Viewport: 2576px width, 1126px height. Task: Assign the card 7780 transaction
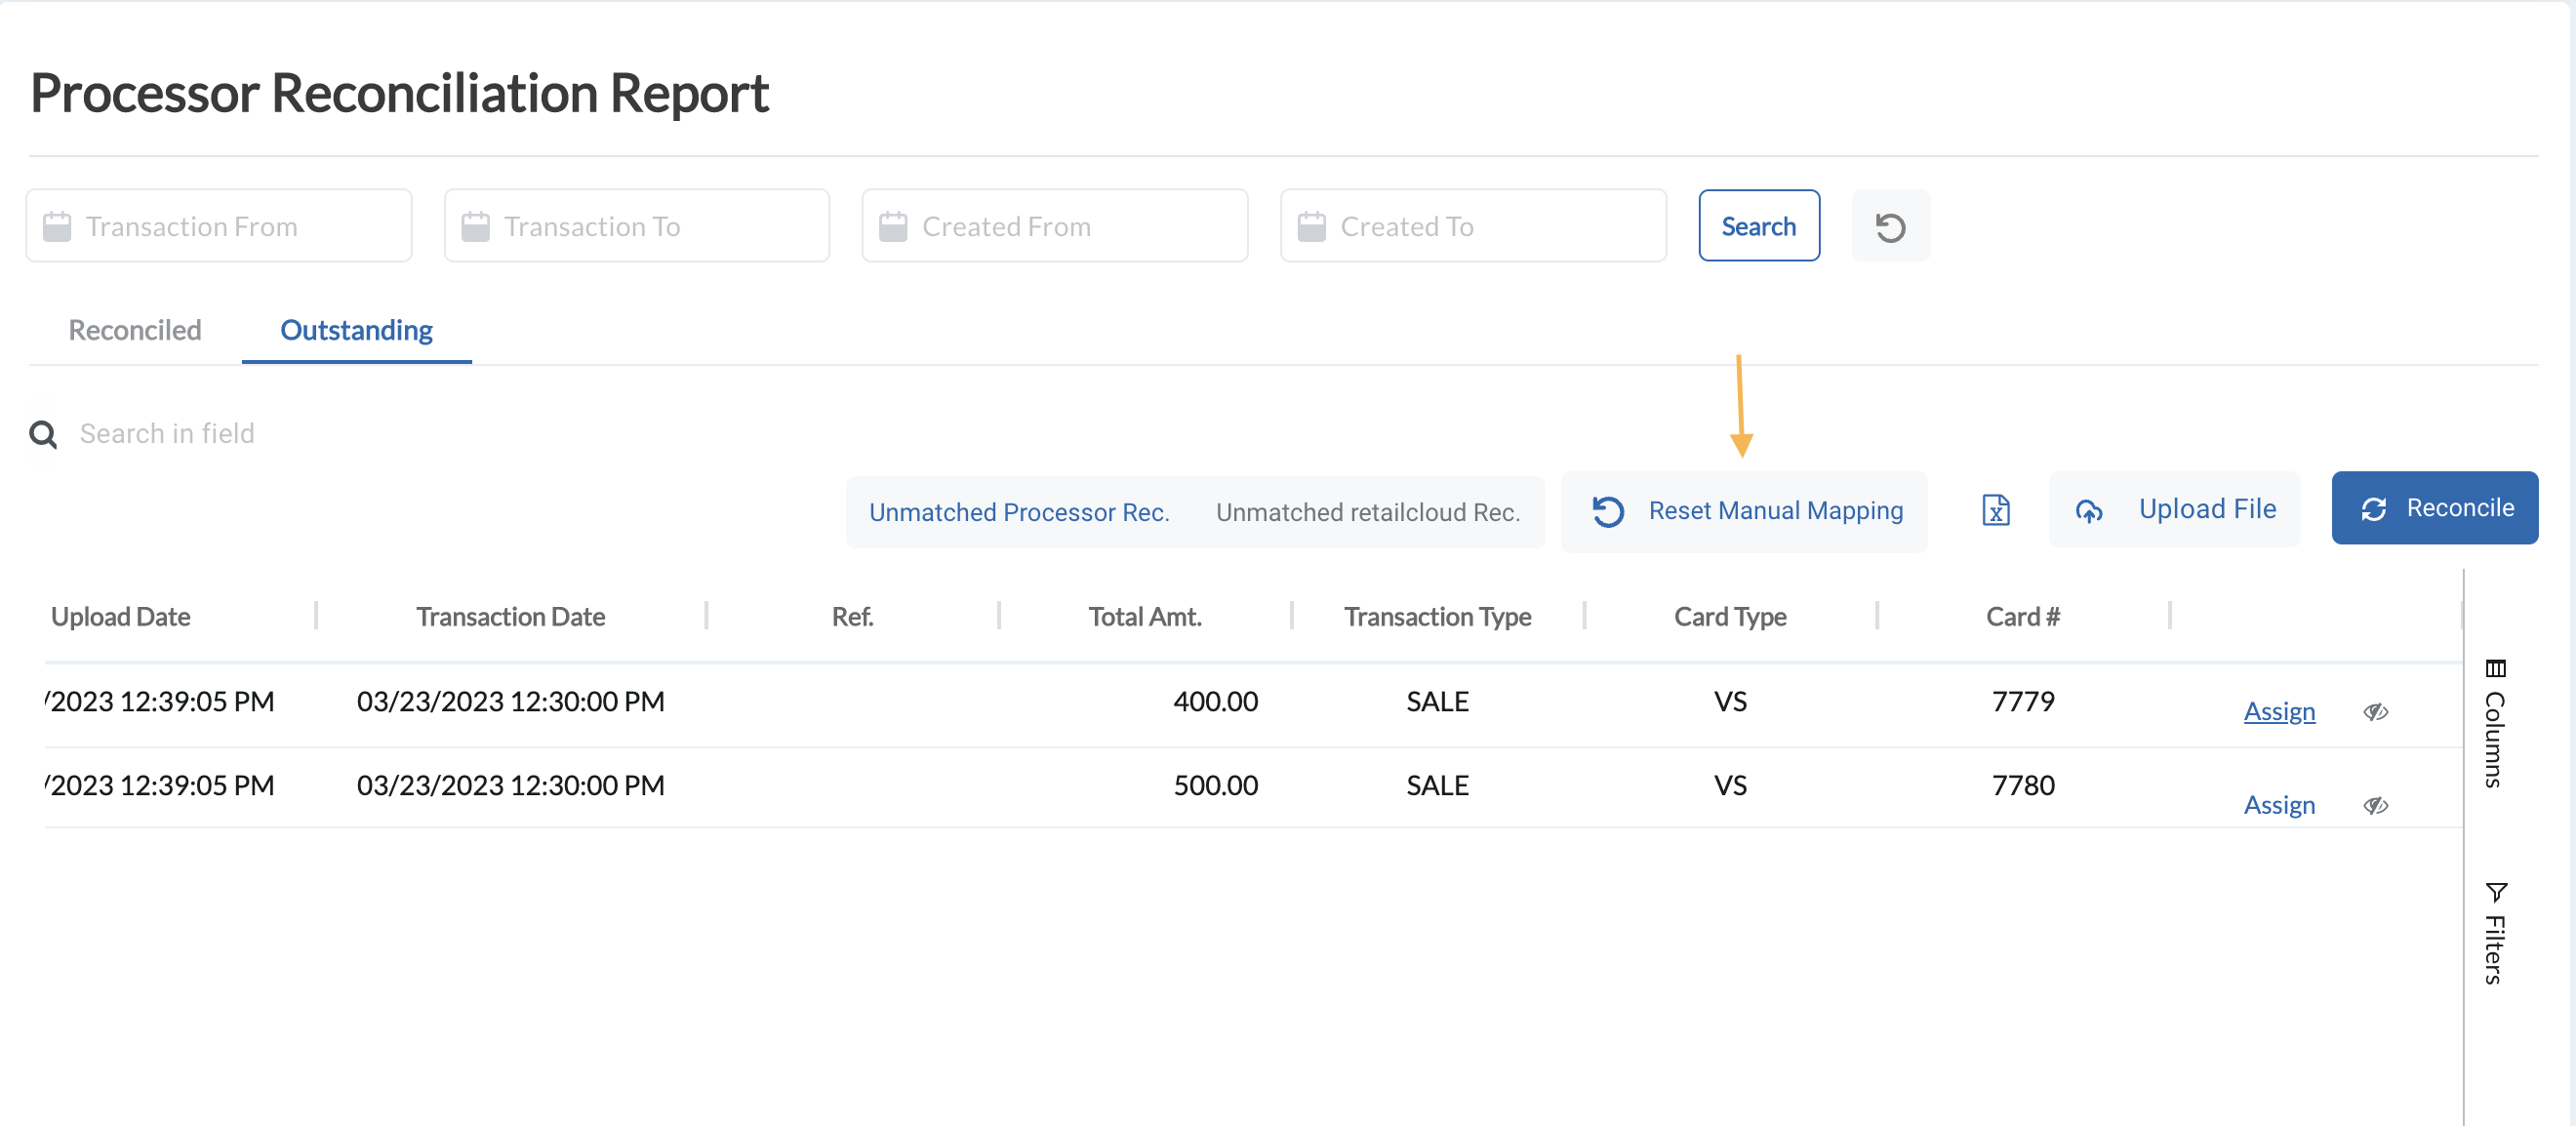point(2279,805)
